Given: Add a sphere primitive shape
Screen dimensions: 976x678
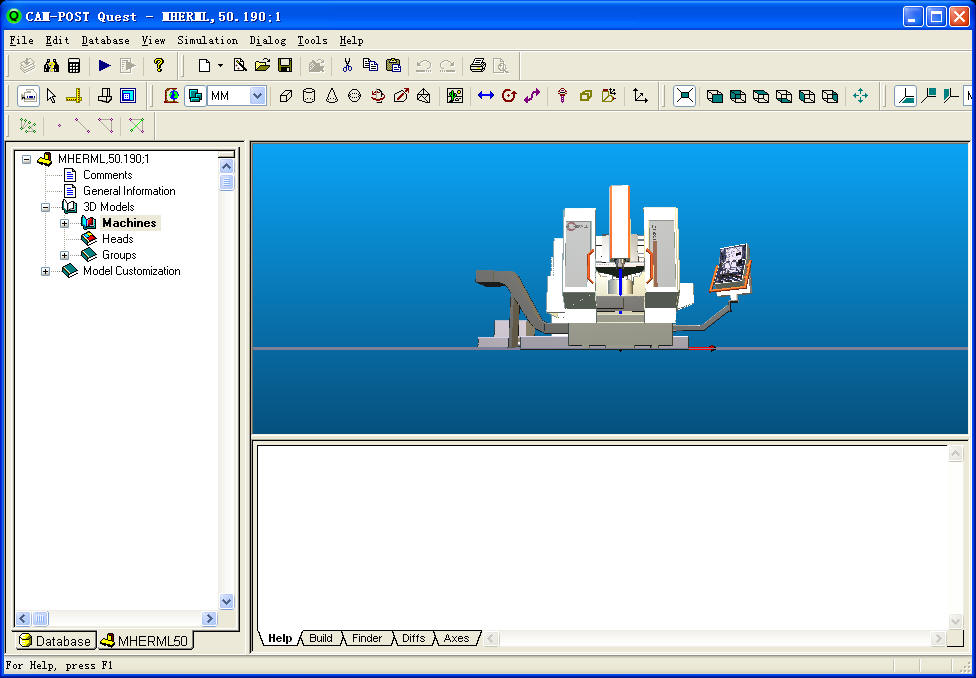Looking at the screenshot, I should (355, 96).
